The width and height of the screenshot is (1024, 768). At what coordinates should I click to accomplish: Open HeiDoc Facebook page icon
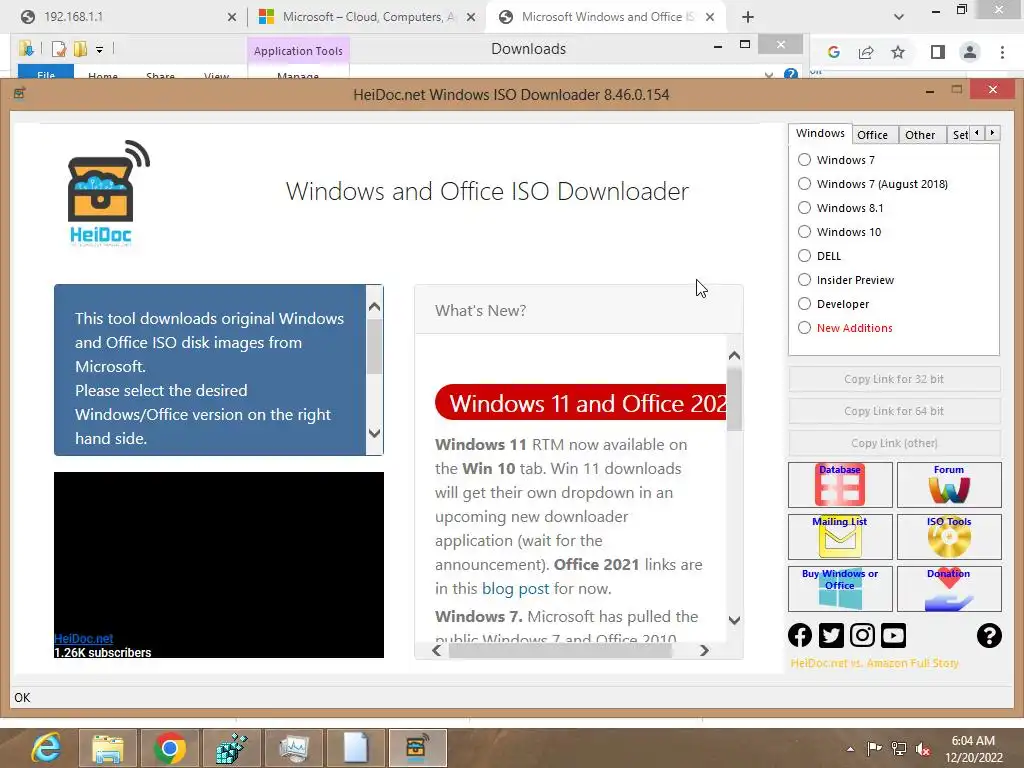point(800,635)
